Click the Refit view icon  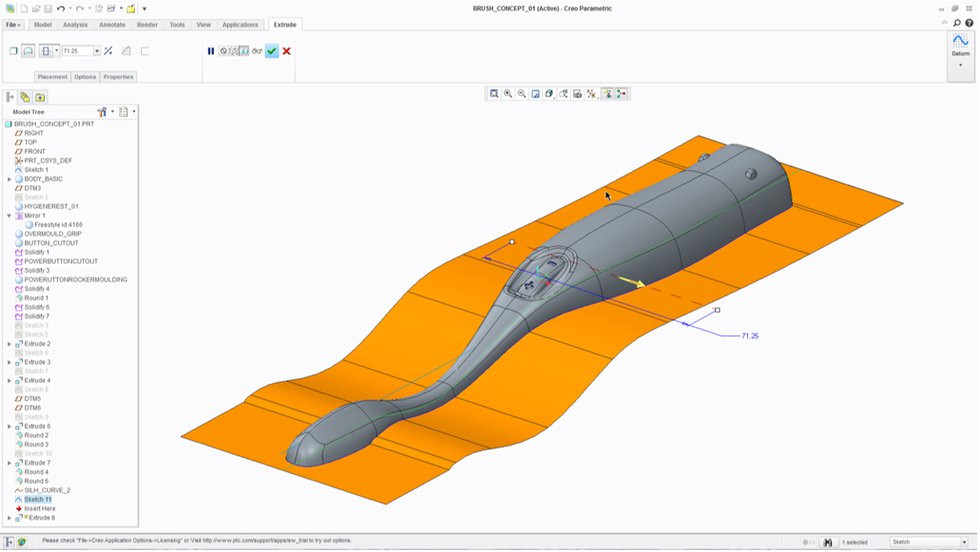pos(494,94)
